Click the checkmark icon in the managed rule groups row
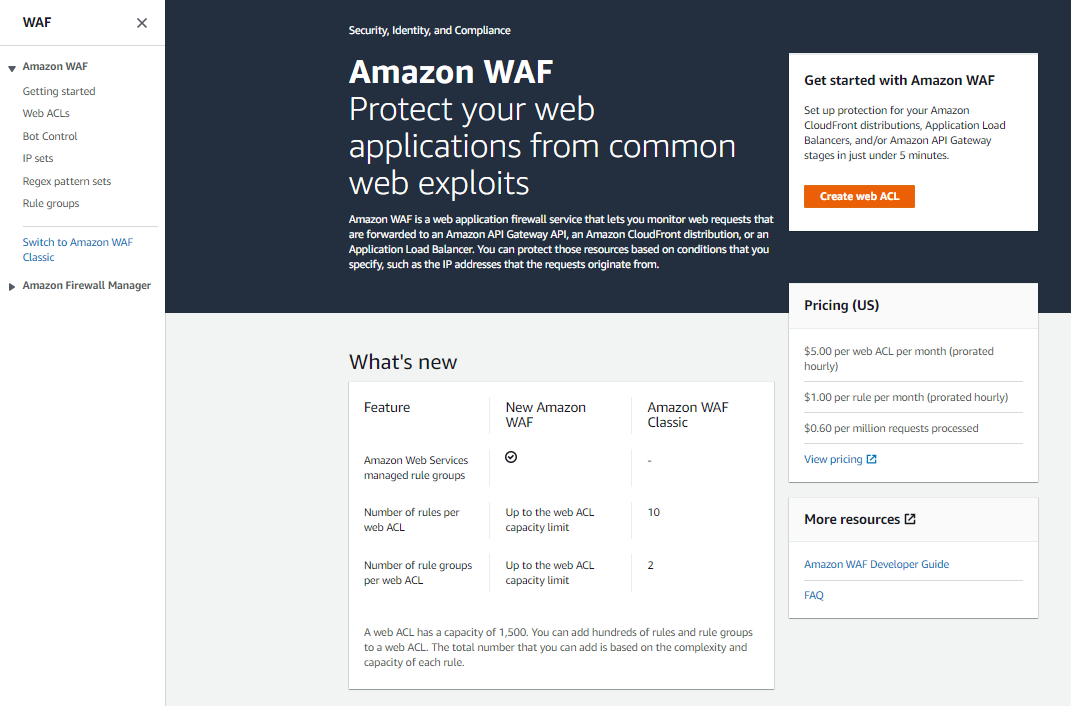Screen dimensions: 1071x706 511,456
